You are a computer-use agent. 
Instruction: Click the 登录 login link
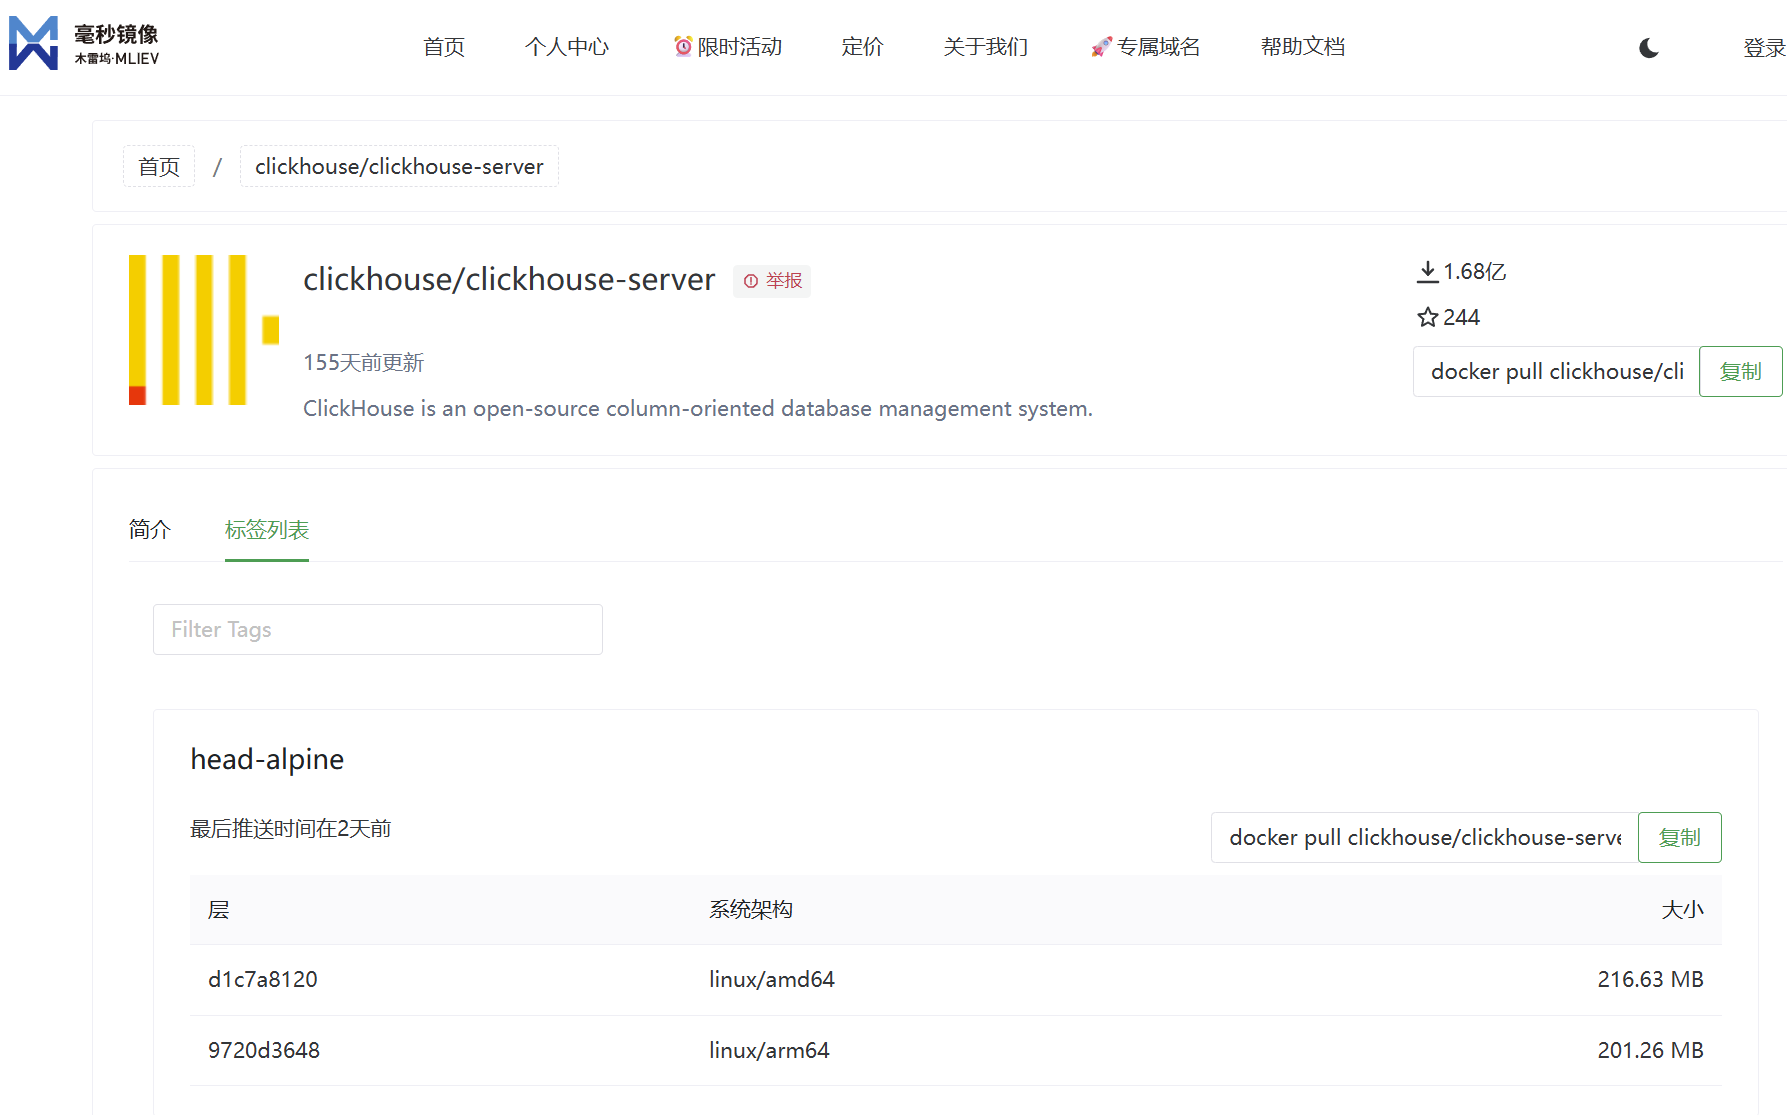tap(1764, 48)
